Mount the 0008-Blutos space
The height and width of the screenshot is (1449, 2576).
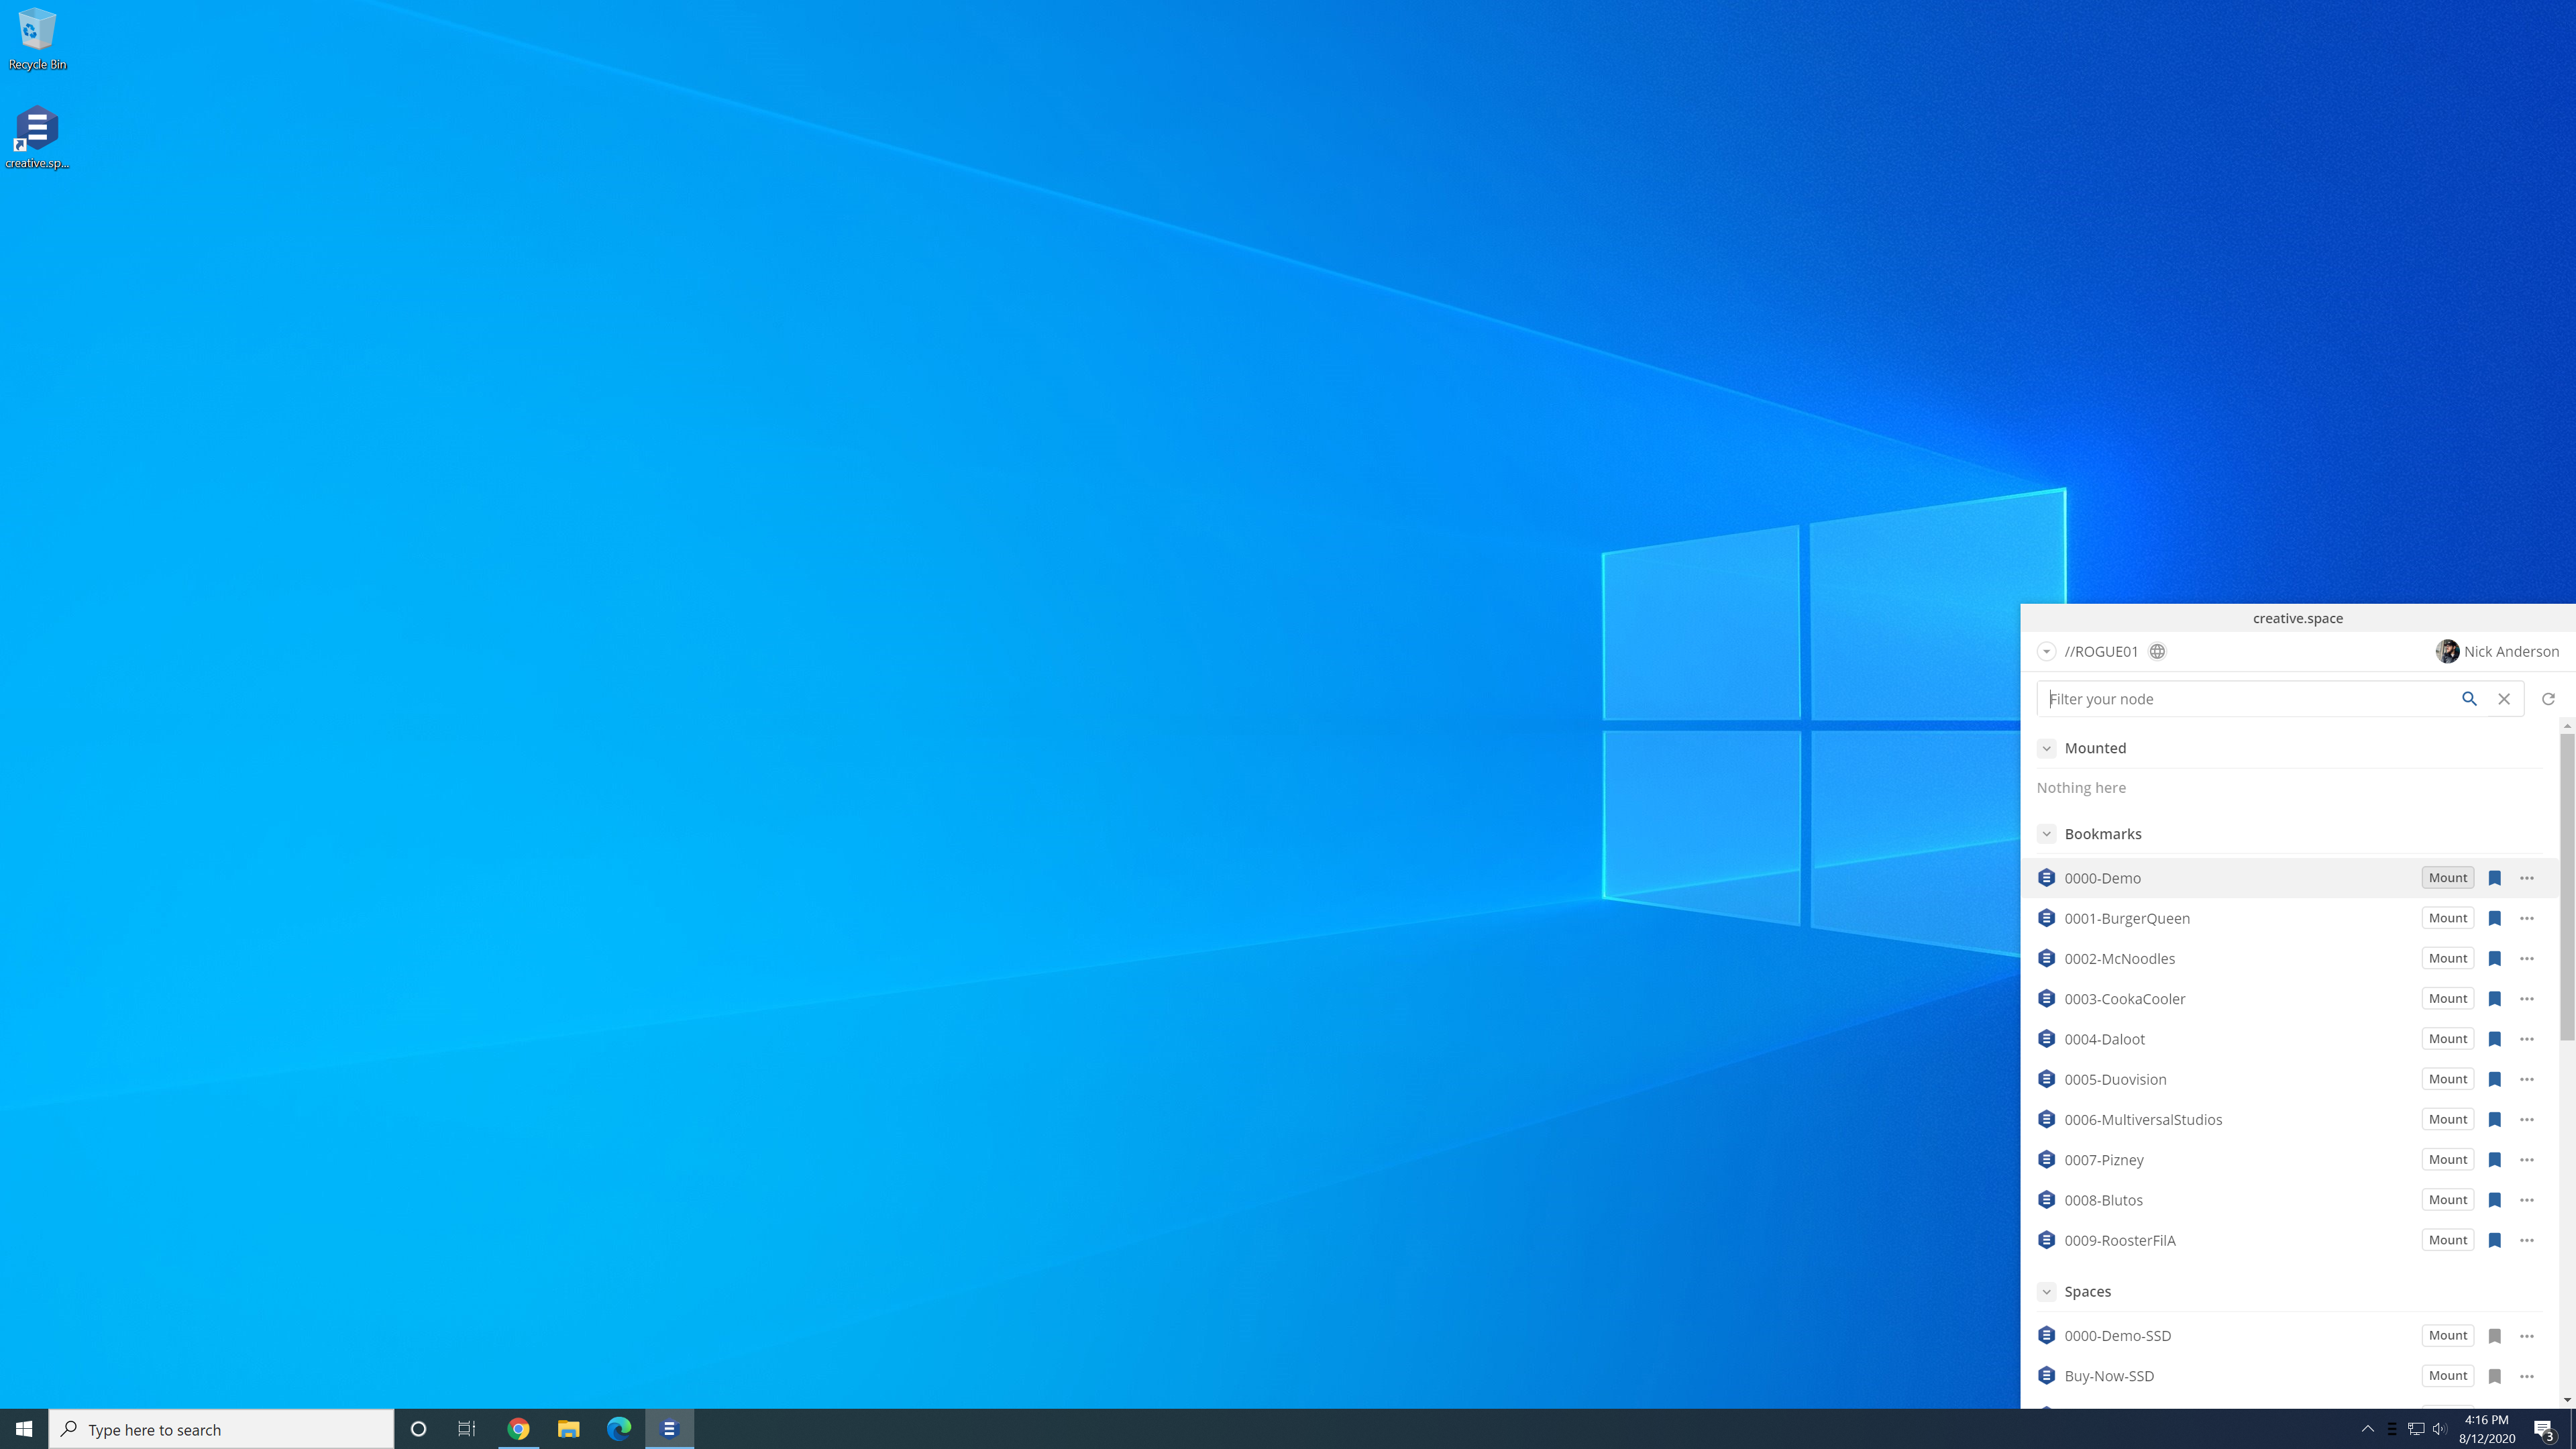(2447, 1200)
